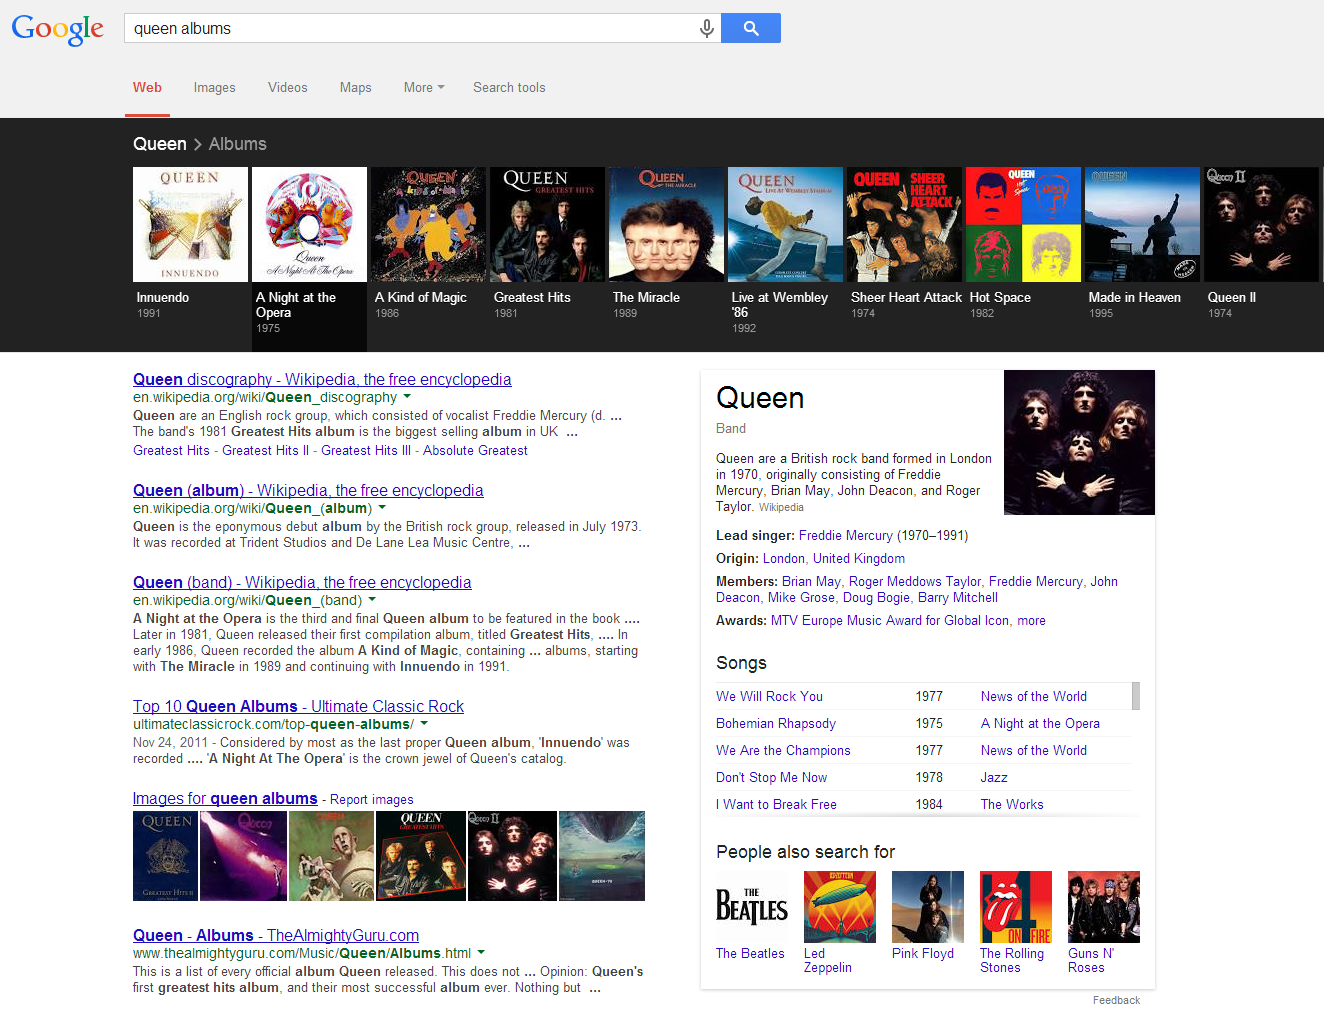1324x1019 pixels.
Task: Click Don't Stop Me Now song link
Action: 771,778
